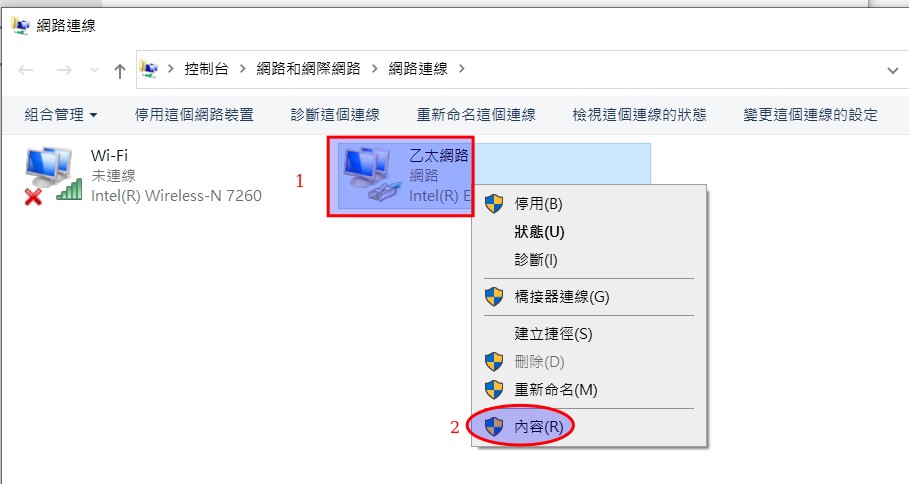
Task: Click 停用這個網路裝置 toolbar button
Action: click(194, 115)
